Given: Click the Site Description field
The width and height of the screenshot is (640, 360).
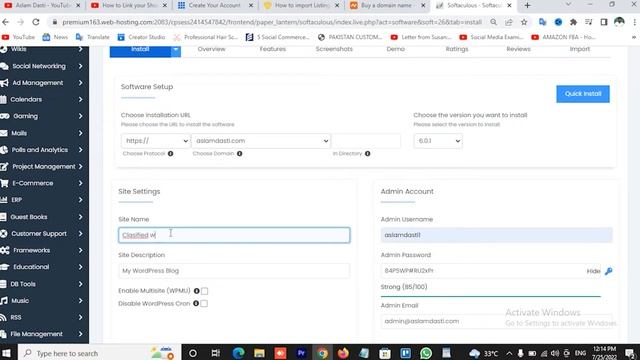Looking at the screenshot, I should point(234,271).
